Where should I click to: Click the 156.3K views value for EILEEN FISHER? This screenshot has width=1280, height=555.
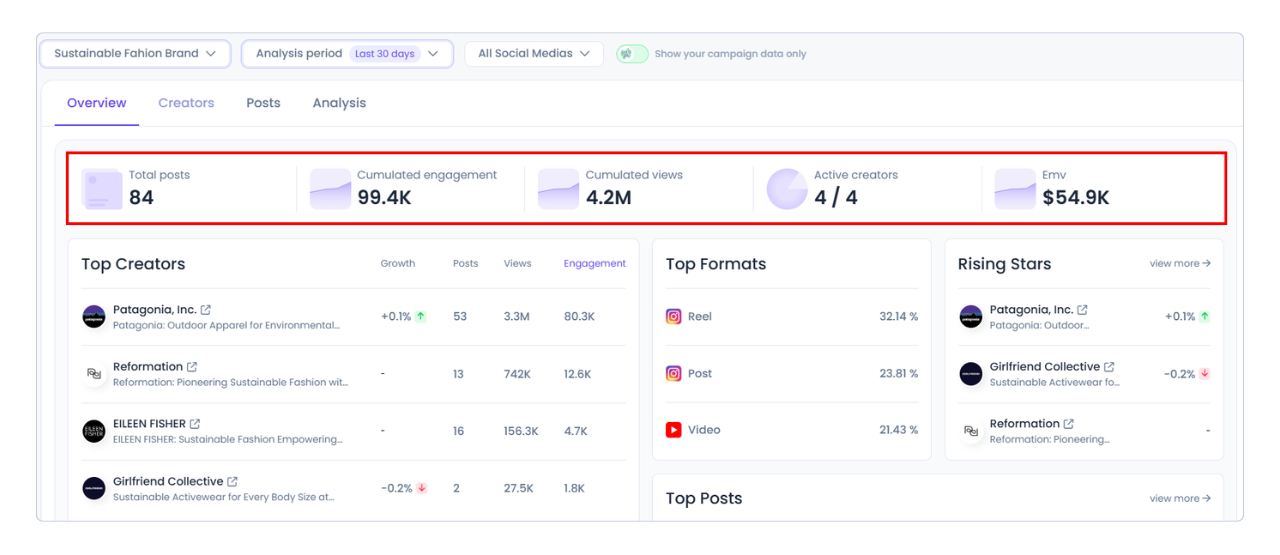point(521,431)
